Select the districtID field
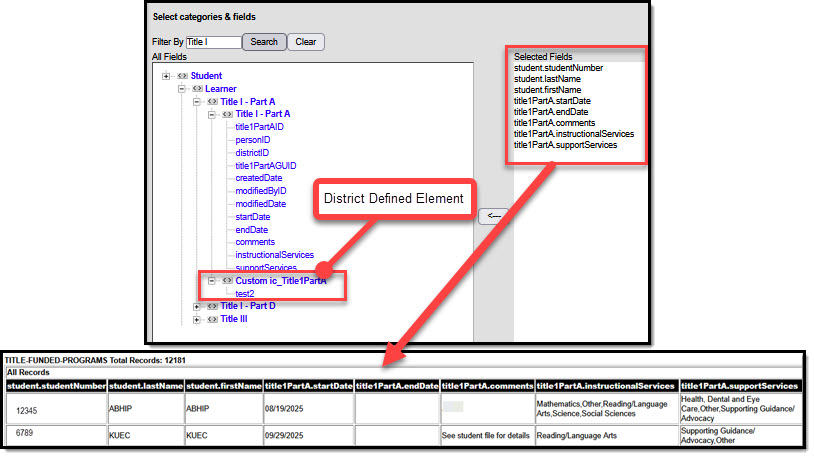814x457 pixels. click(252, 153)
